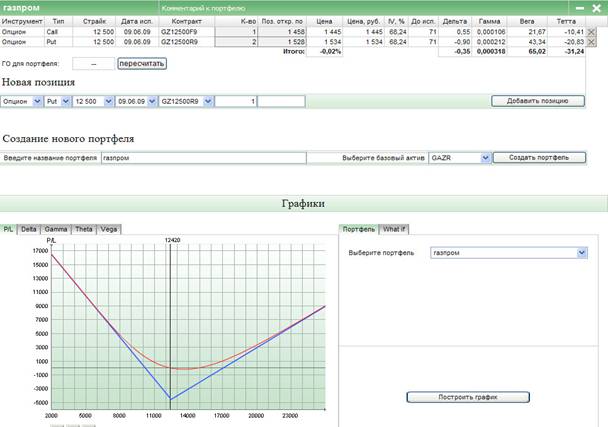Edit quantity cell 2 of Put option

(236, 42)
